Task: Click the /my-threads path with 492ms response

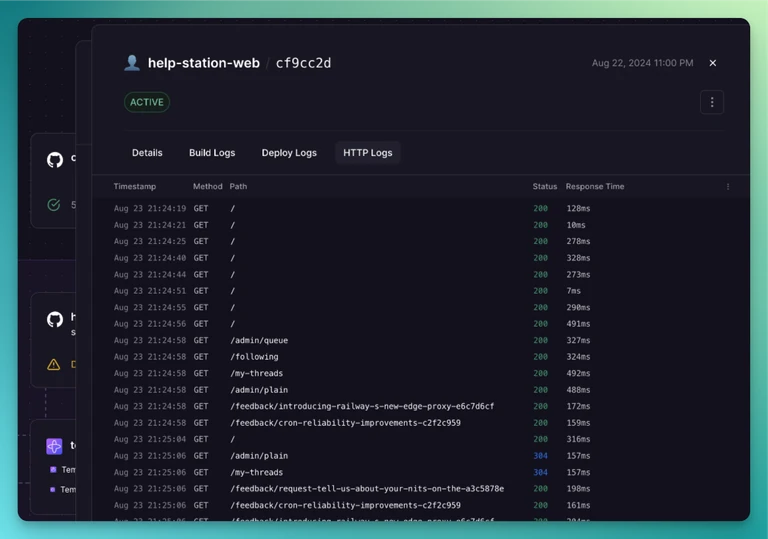Action: [257, 373]
